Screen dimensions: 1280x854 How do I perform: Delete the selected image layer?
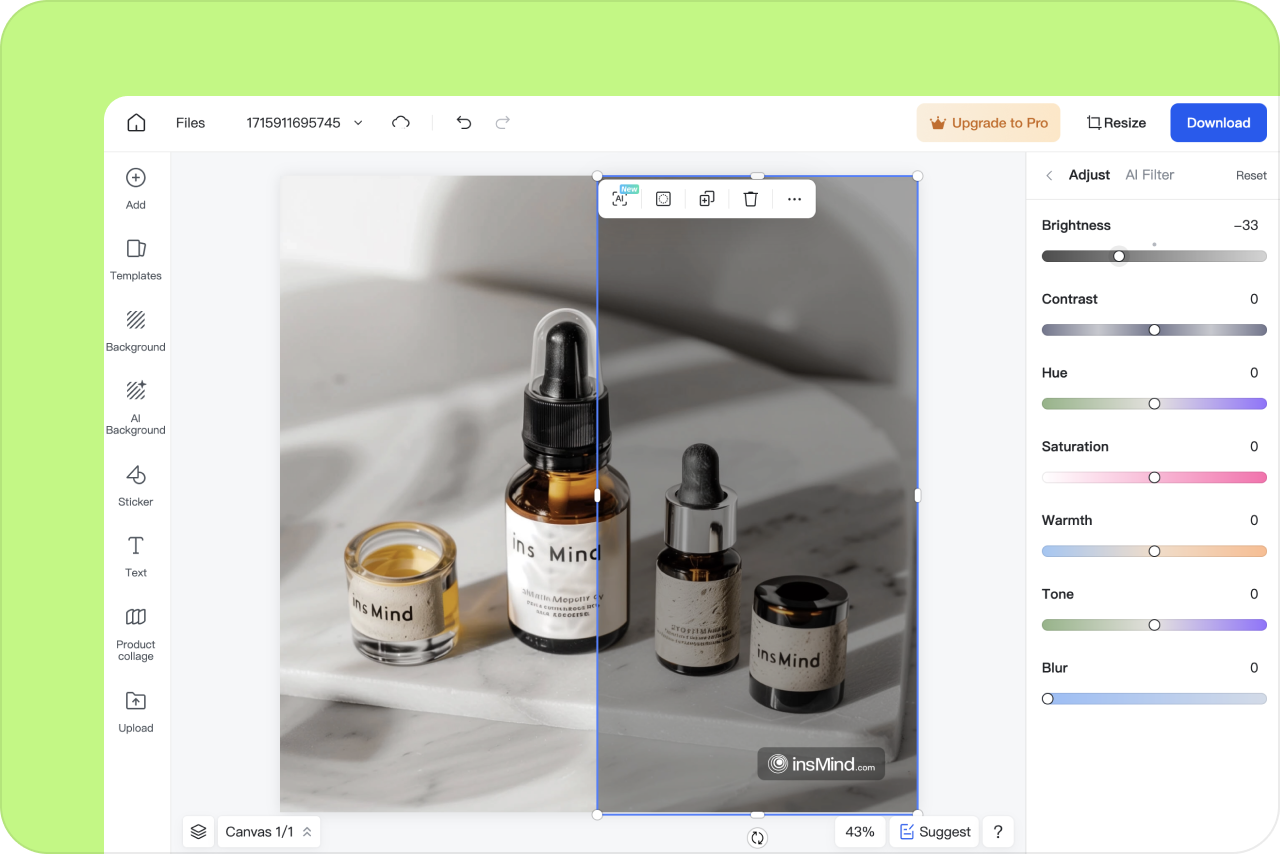[751, 199]
